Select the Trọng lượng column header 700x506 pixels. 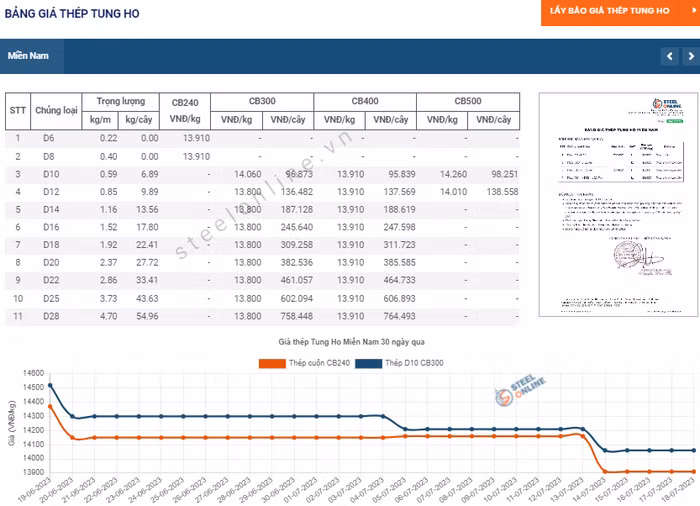[x=121, y=101]
